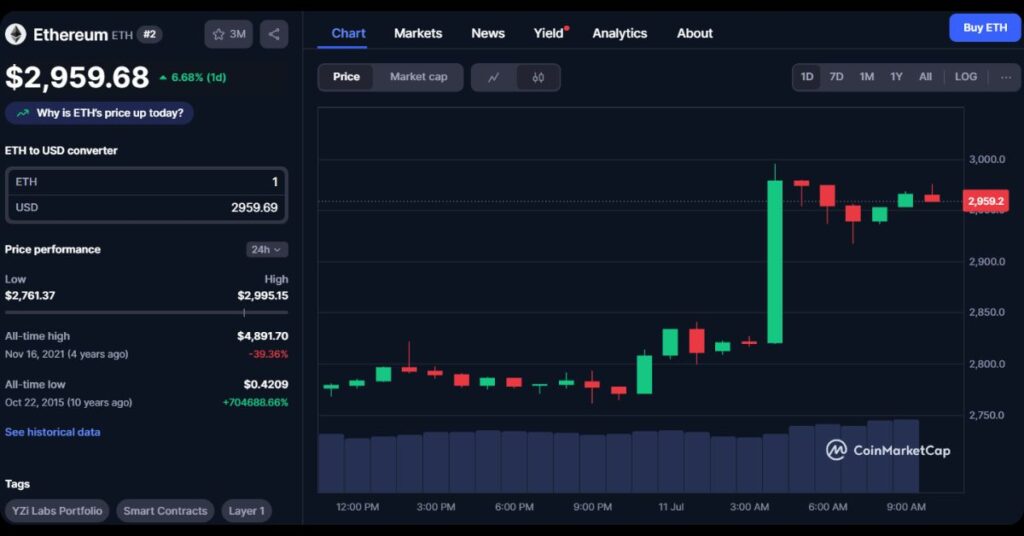Click the Price performance heading

point(53,249)
